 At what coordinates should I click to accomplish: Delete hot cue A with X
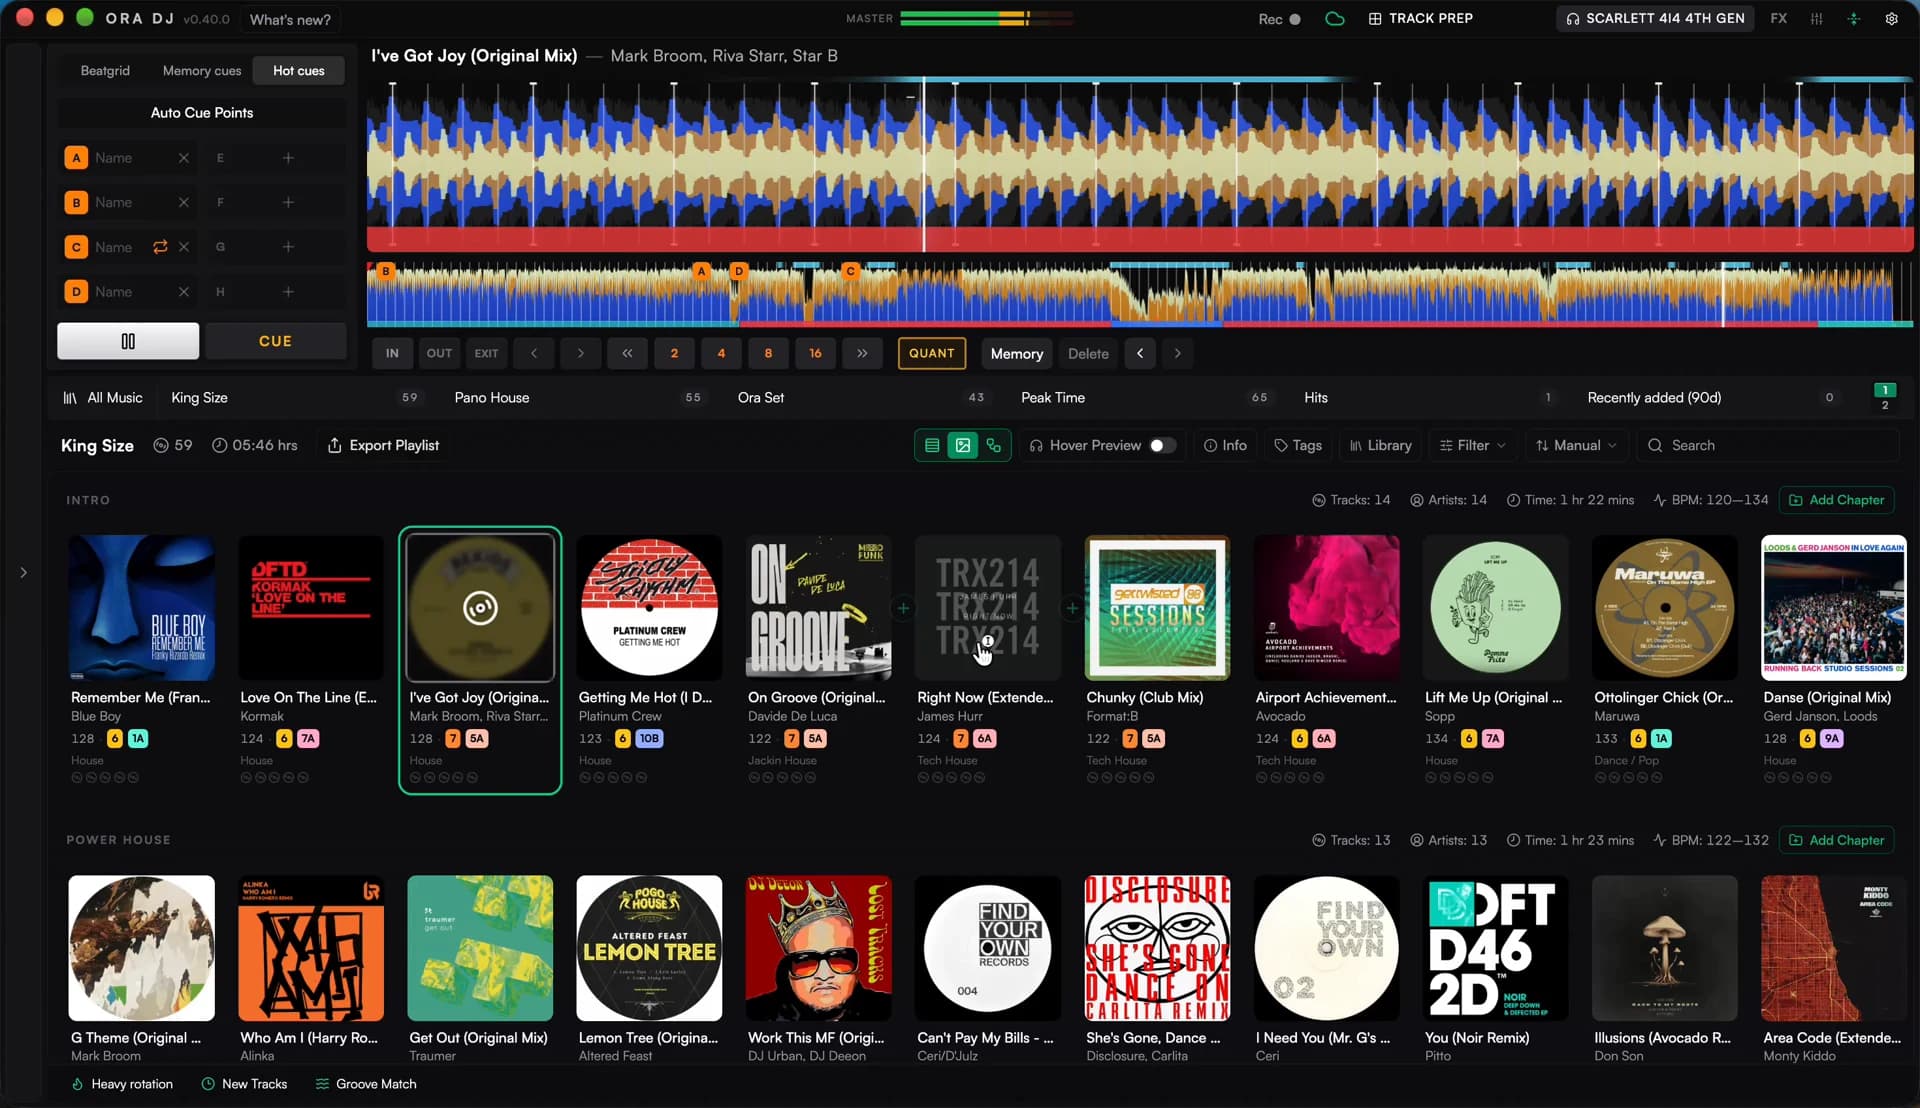184,158
